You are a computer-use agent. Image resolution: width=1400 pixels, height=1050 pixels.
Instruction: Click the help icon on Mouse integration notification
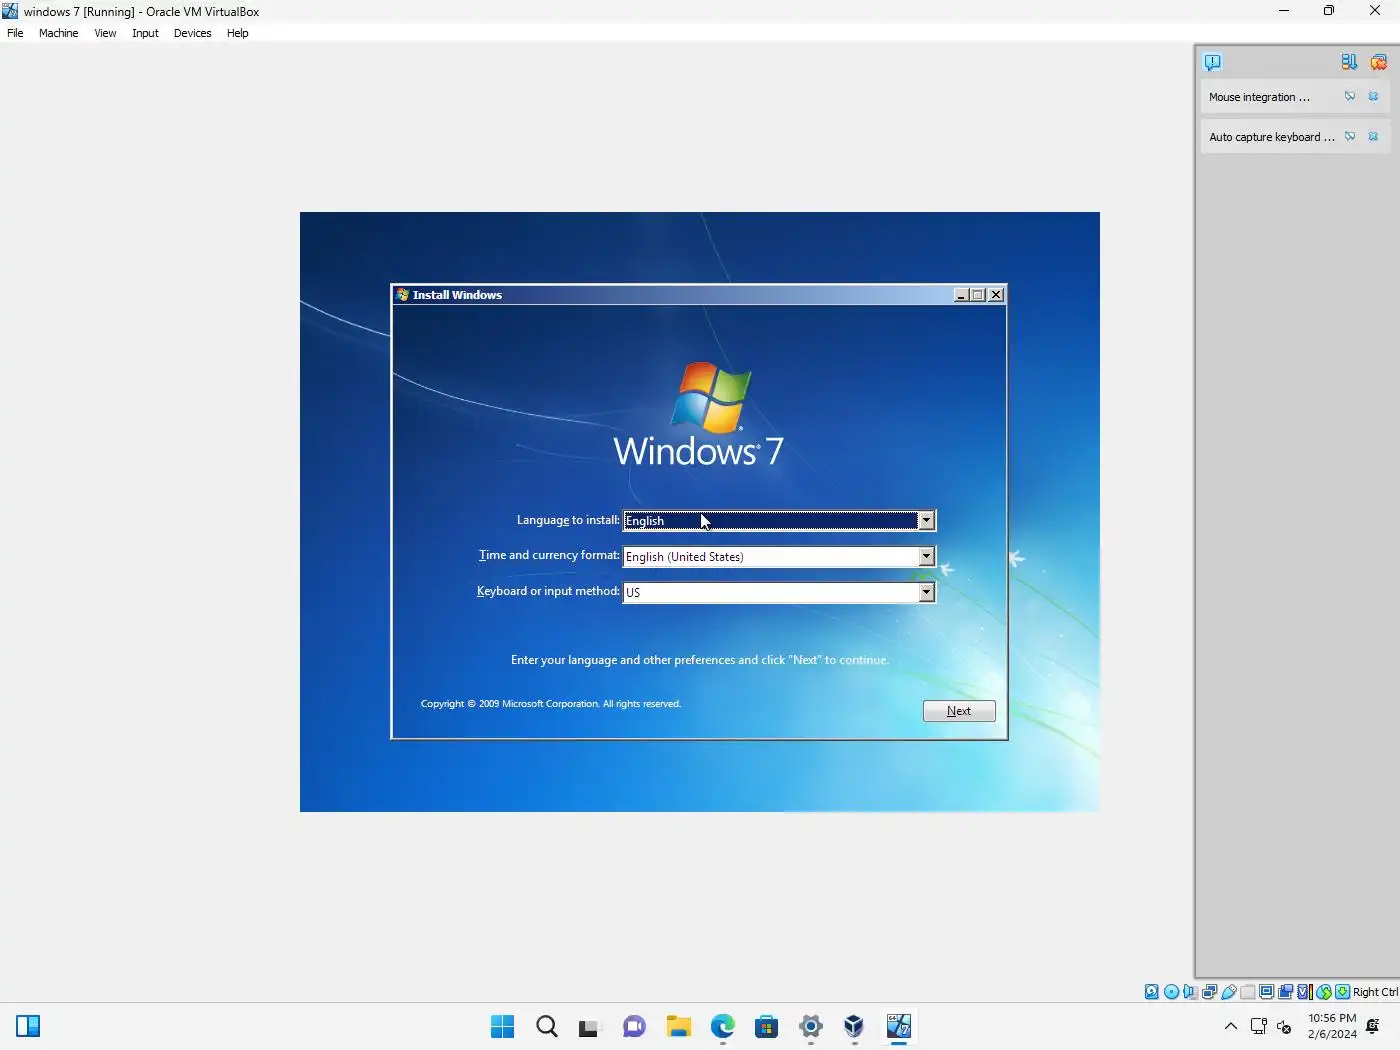(1350, 96)
